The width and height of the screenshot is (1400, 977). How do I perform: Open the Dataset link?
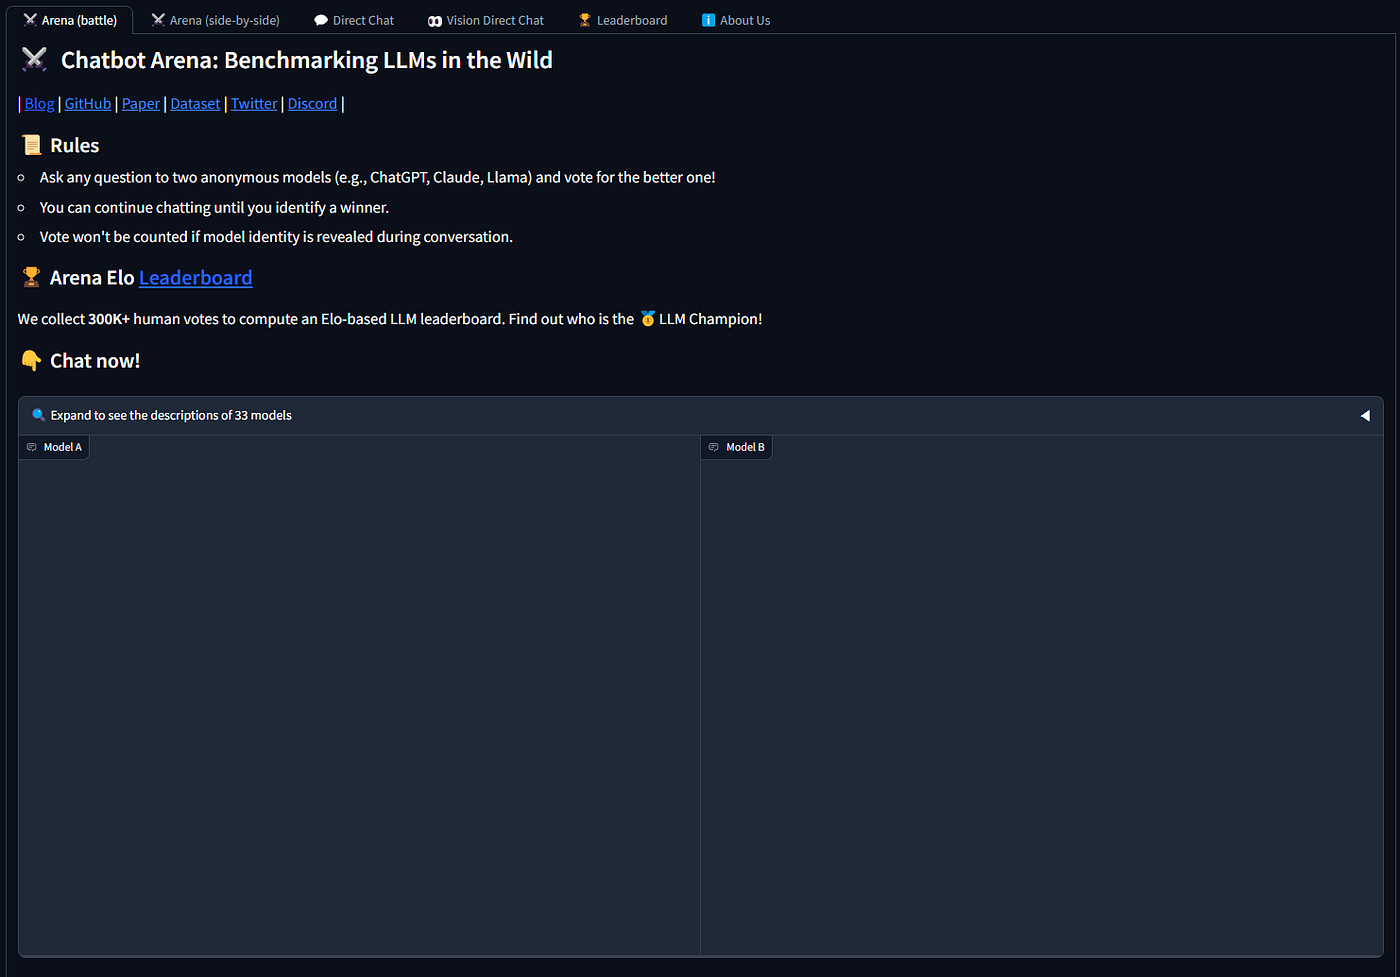[x=194, y=103]
